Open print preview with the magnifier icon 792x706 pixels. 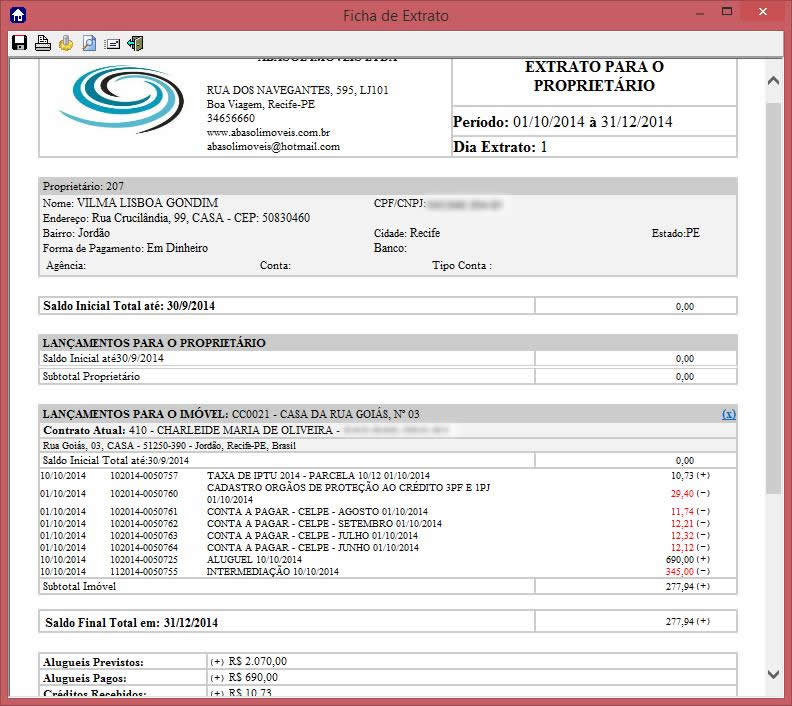(x=89, y=43)
